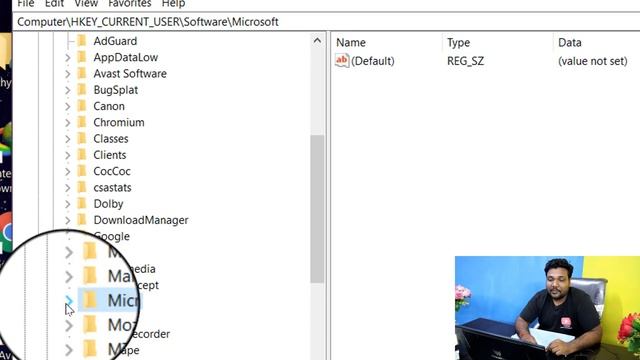Expand the Clients key
Viewport: 640px width, 360px height.
[68, 156]
